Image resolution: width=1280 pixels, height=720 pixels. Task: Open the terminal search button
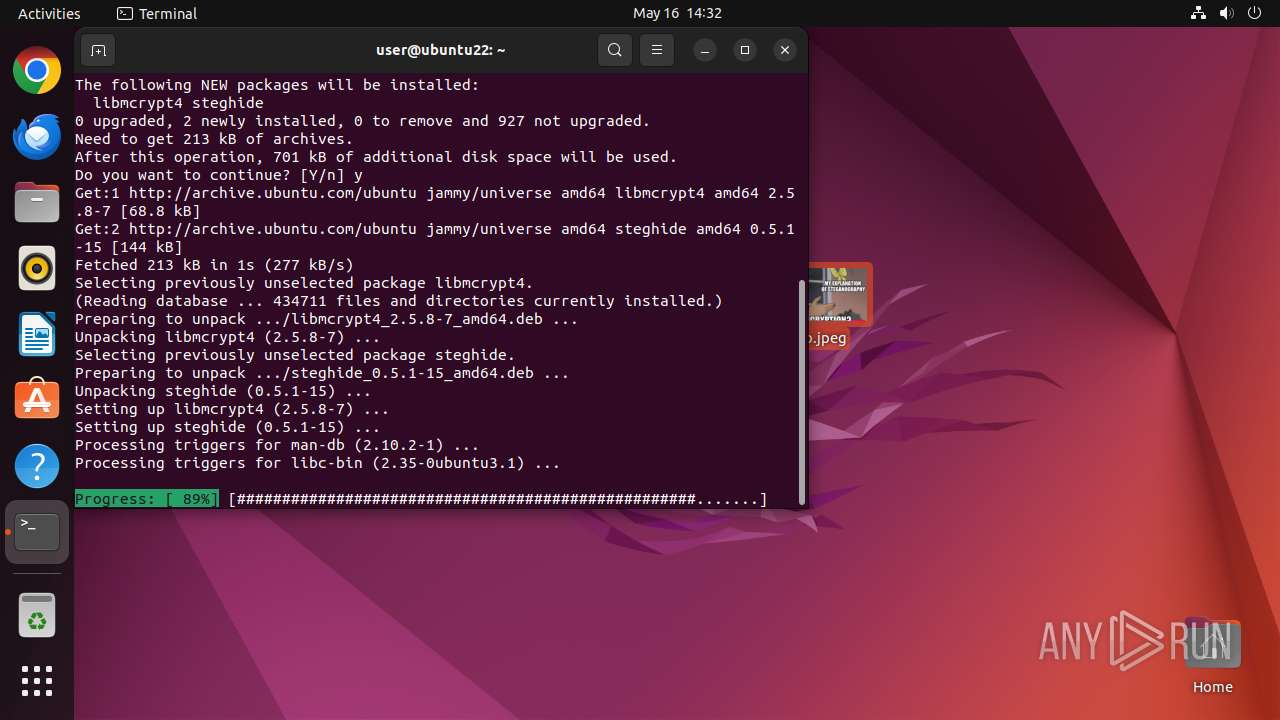[x=615, y=50]
